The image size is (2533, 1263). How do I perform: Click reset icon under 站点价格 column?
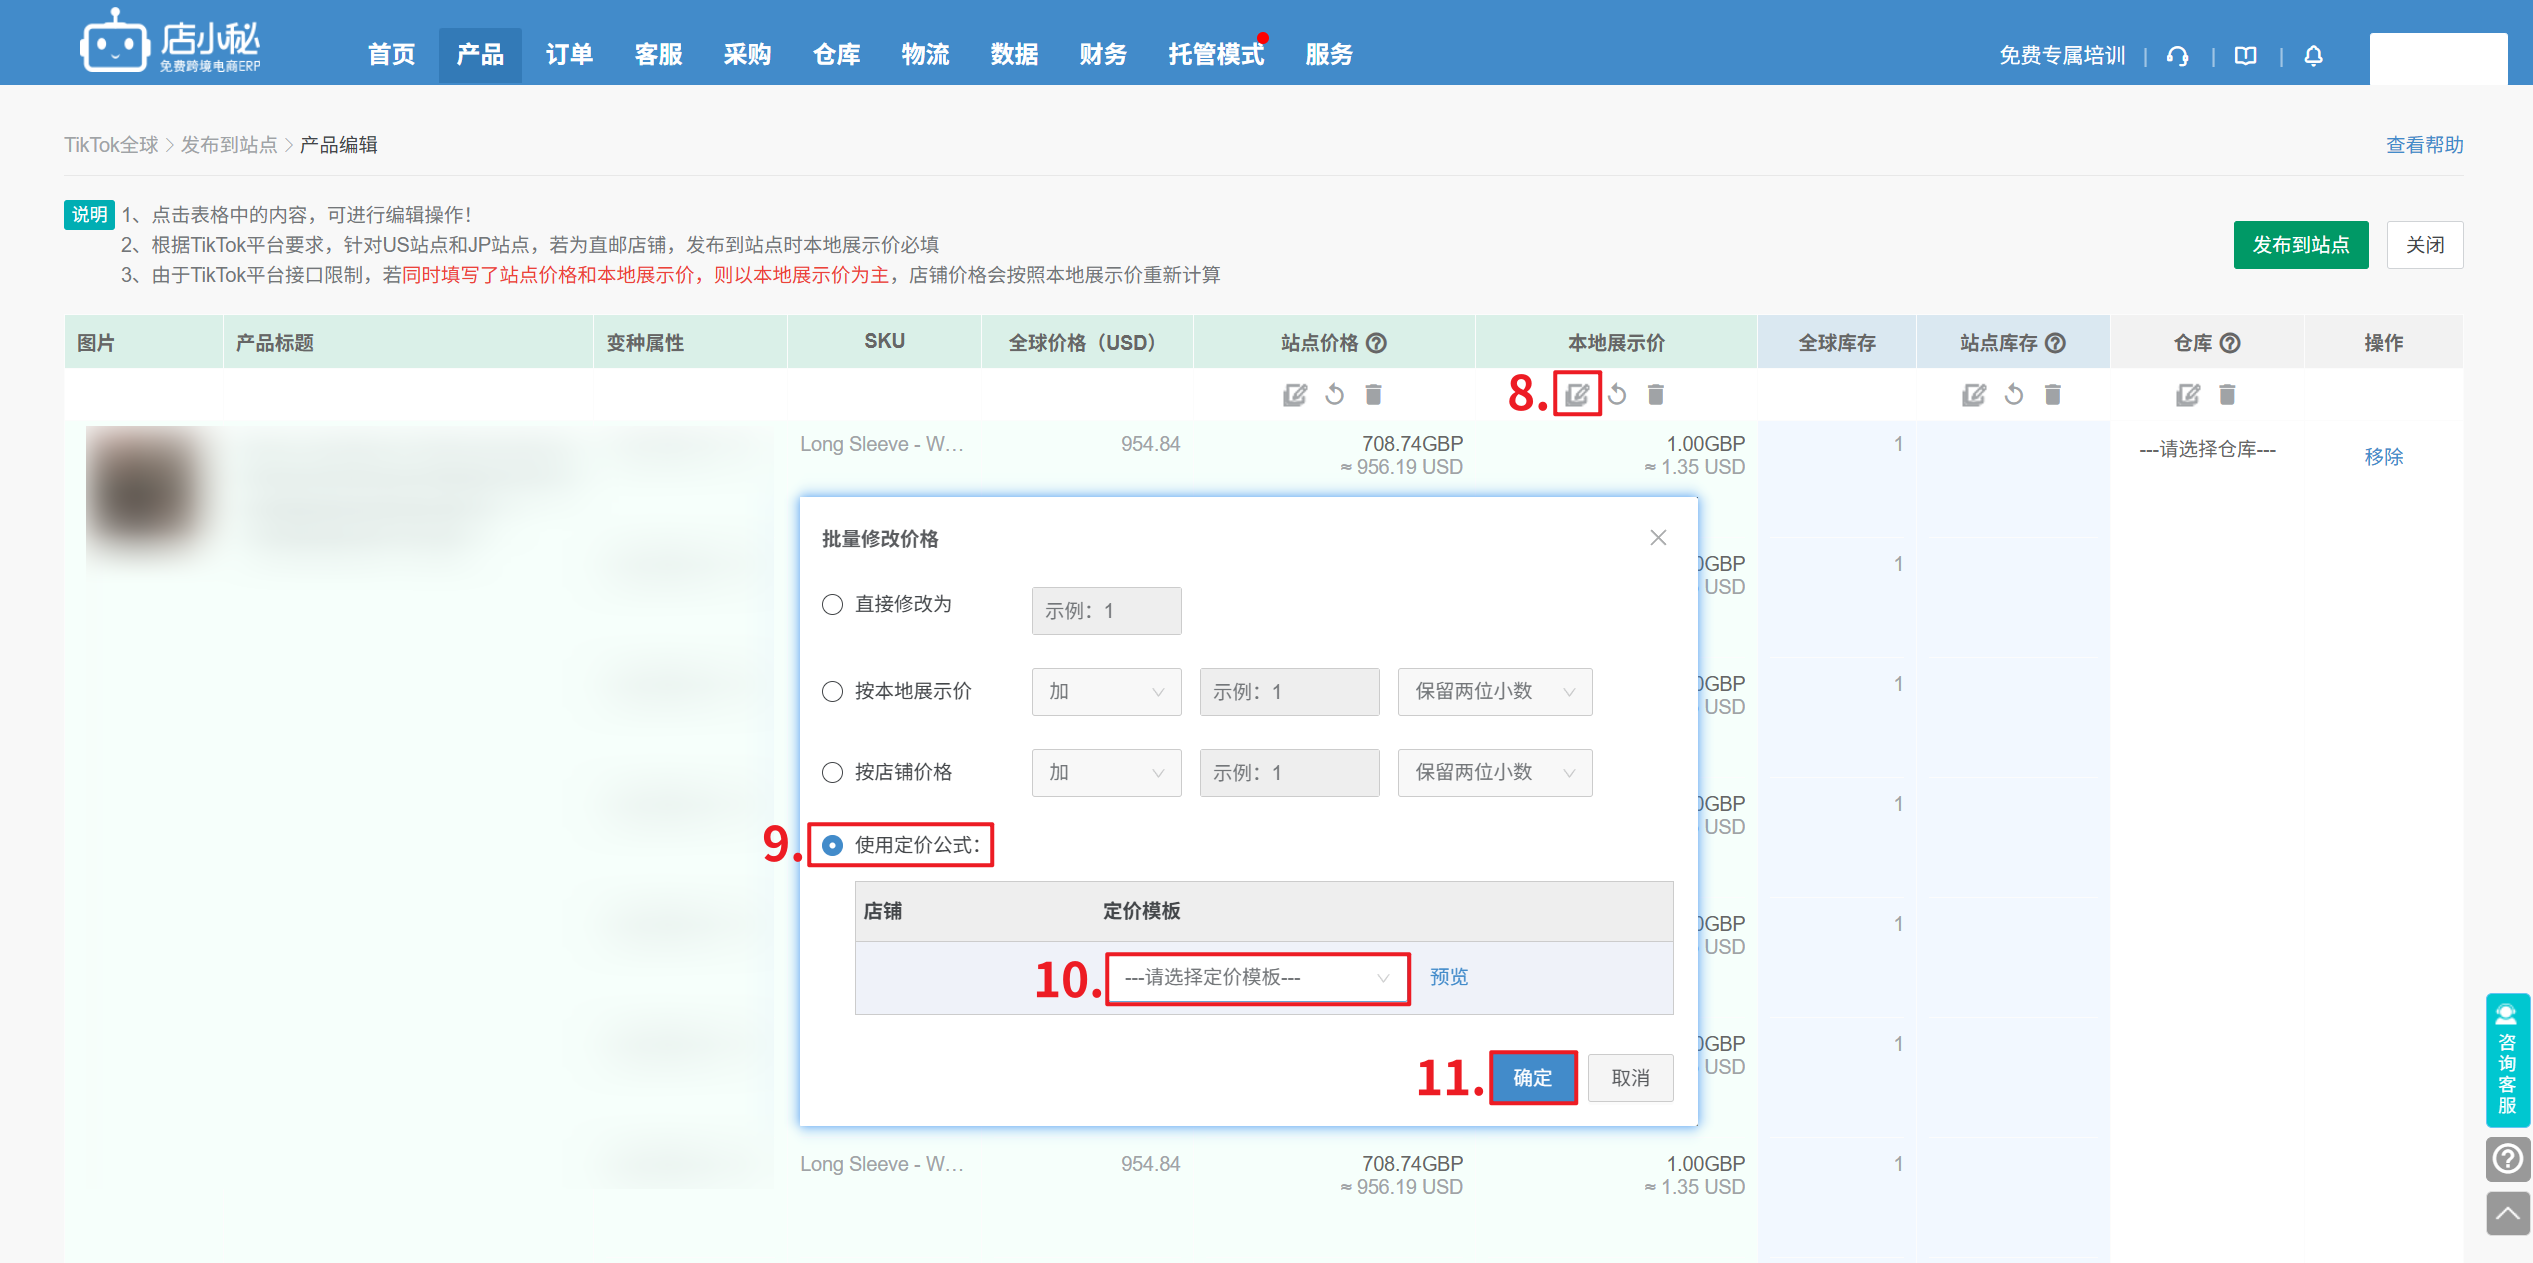click(x=1334, y=395)
